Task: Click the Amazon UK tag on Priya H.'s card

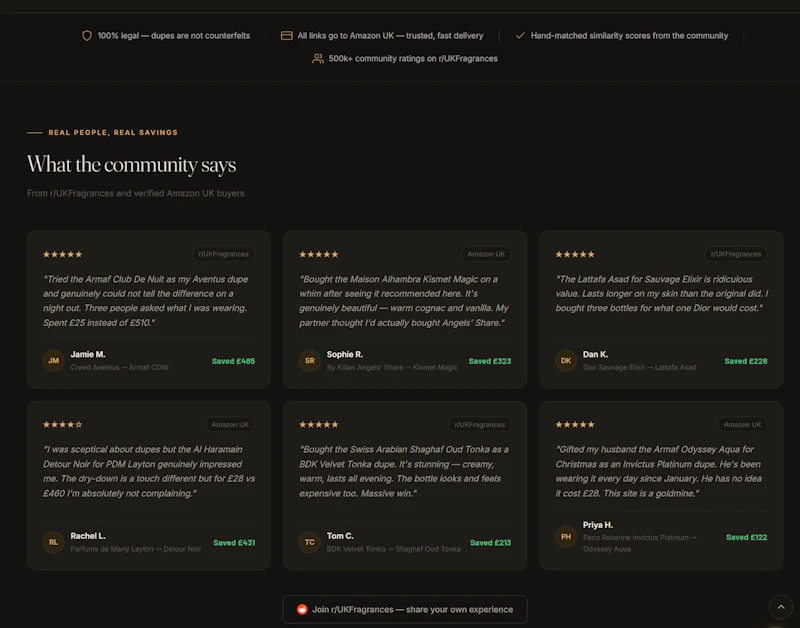Action: coord(742,424)
